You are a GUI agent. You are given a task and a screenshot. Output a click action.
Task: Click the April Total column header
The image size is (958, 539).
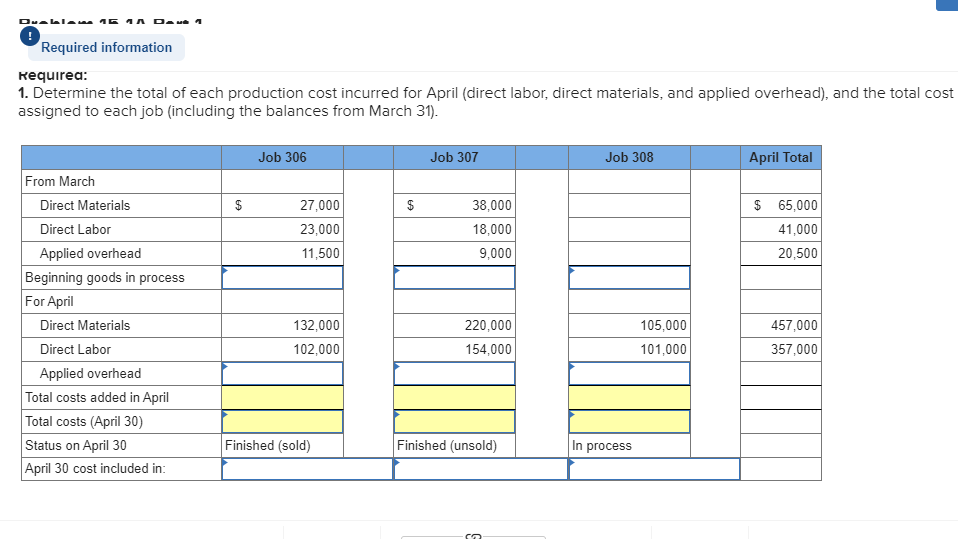[781, 158]
